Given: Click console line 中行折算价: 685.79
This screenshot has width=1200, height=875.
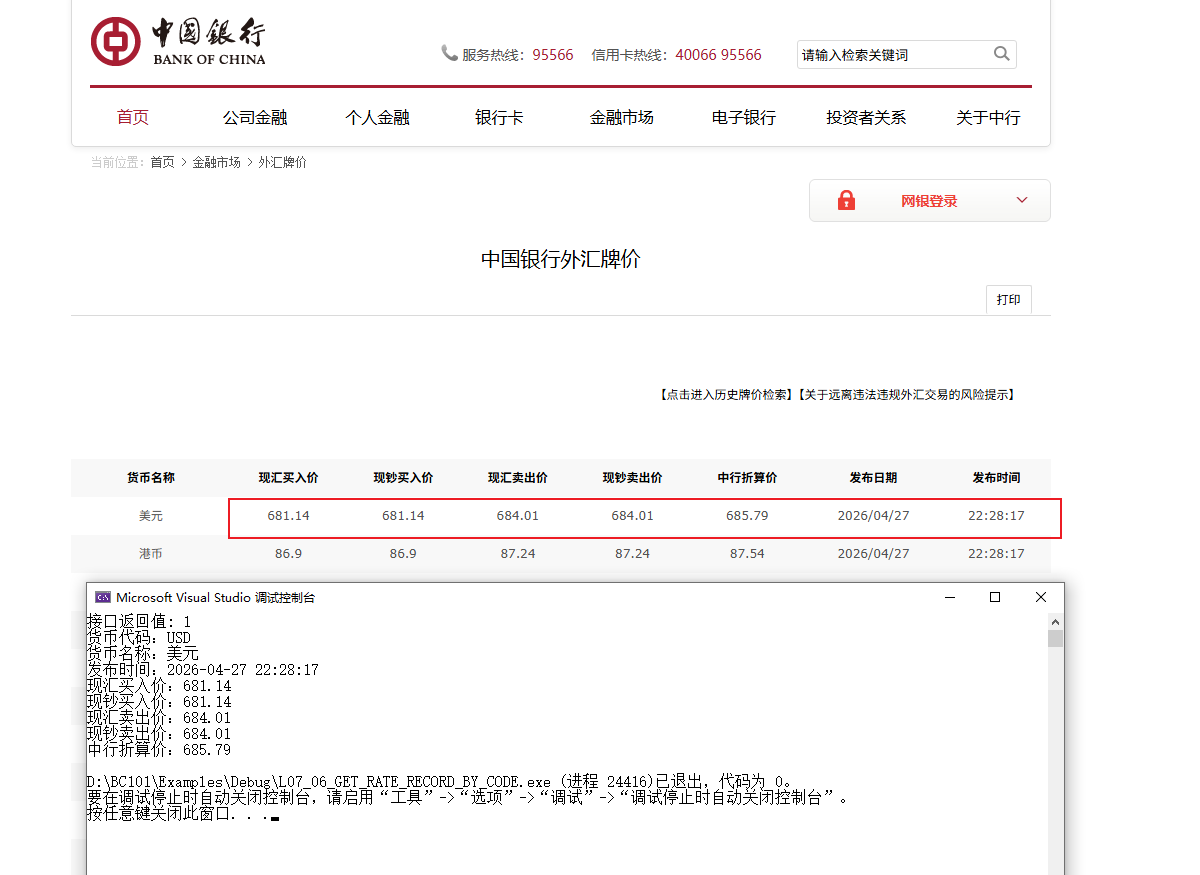Looking at the screenshot, I should [159, 750].
